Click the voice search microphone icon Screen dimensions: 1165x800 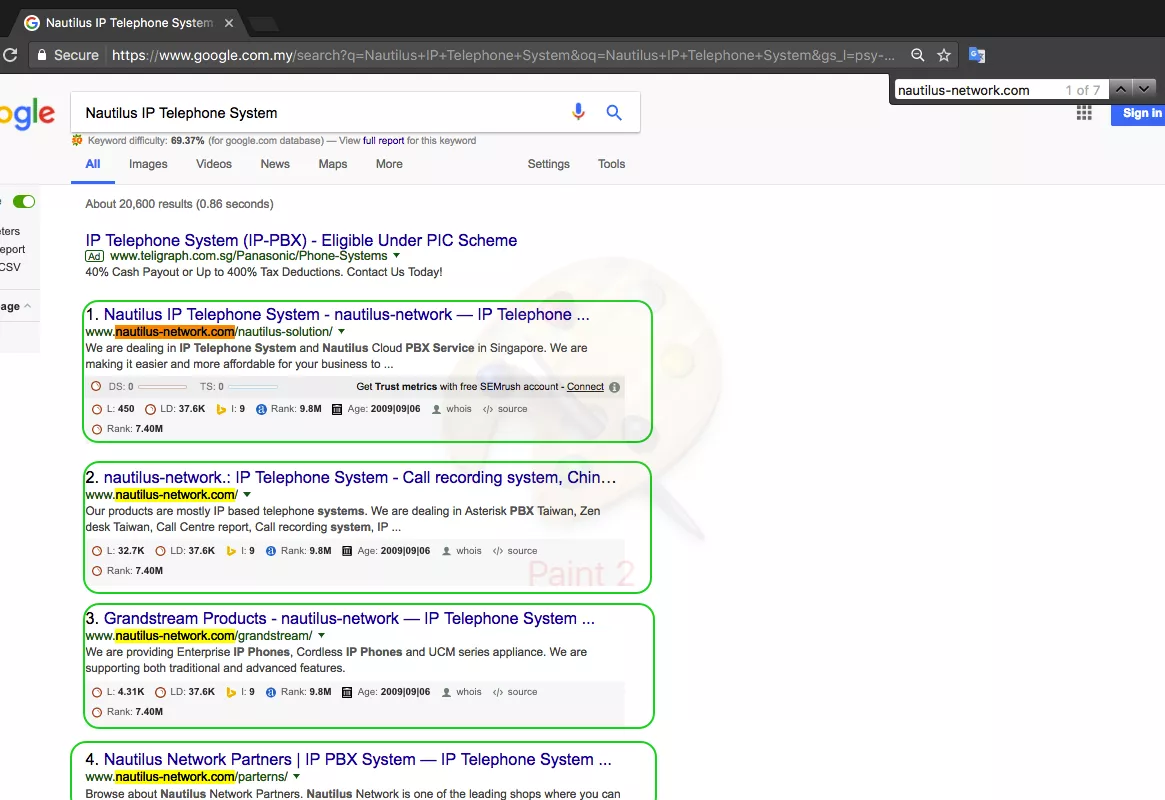[x=578, y=112]
